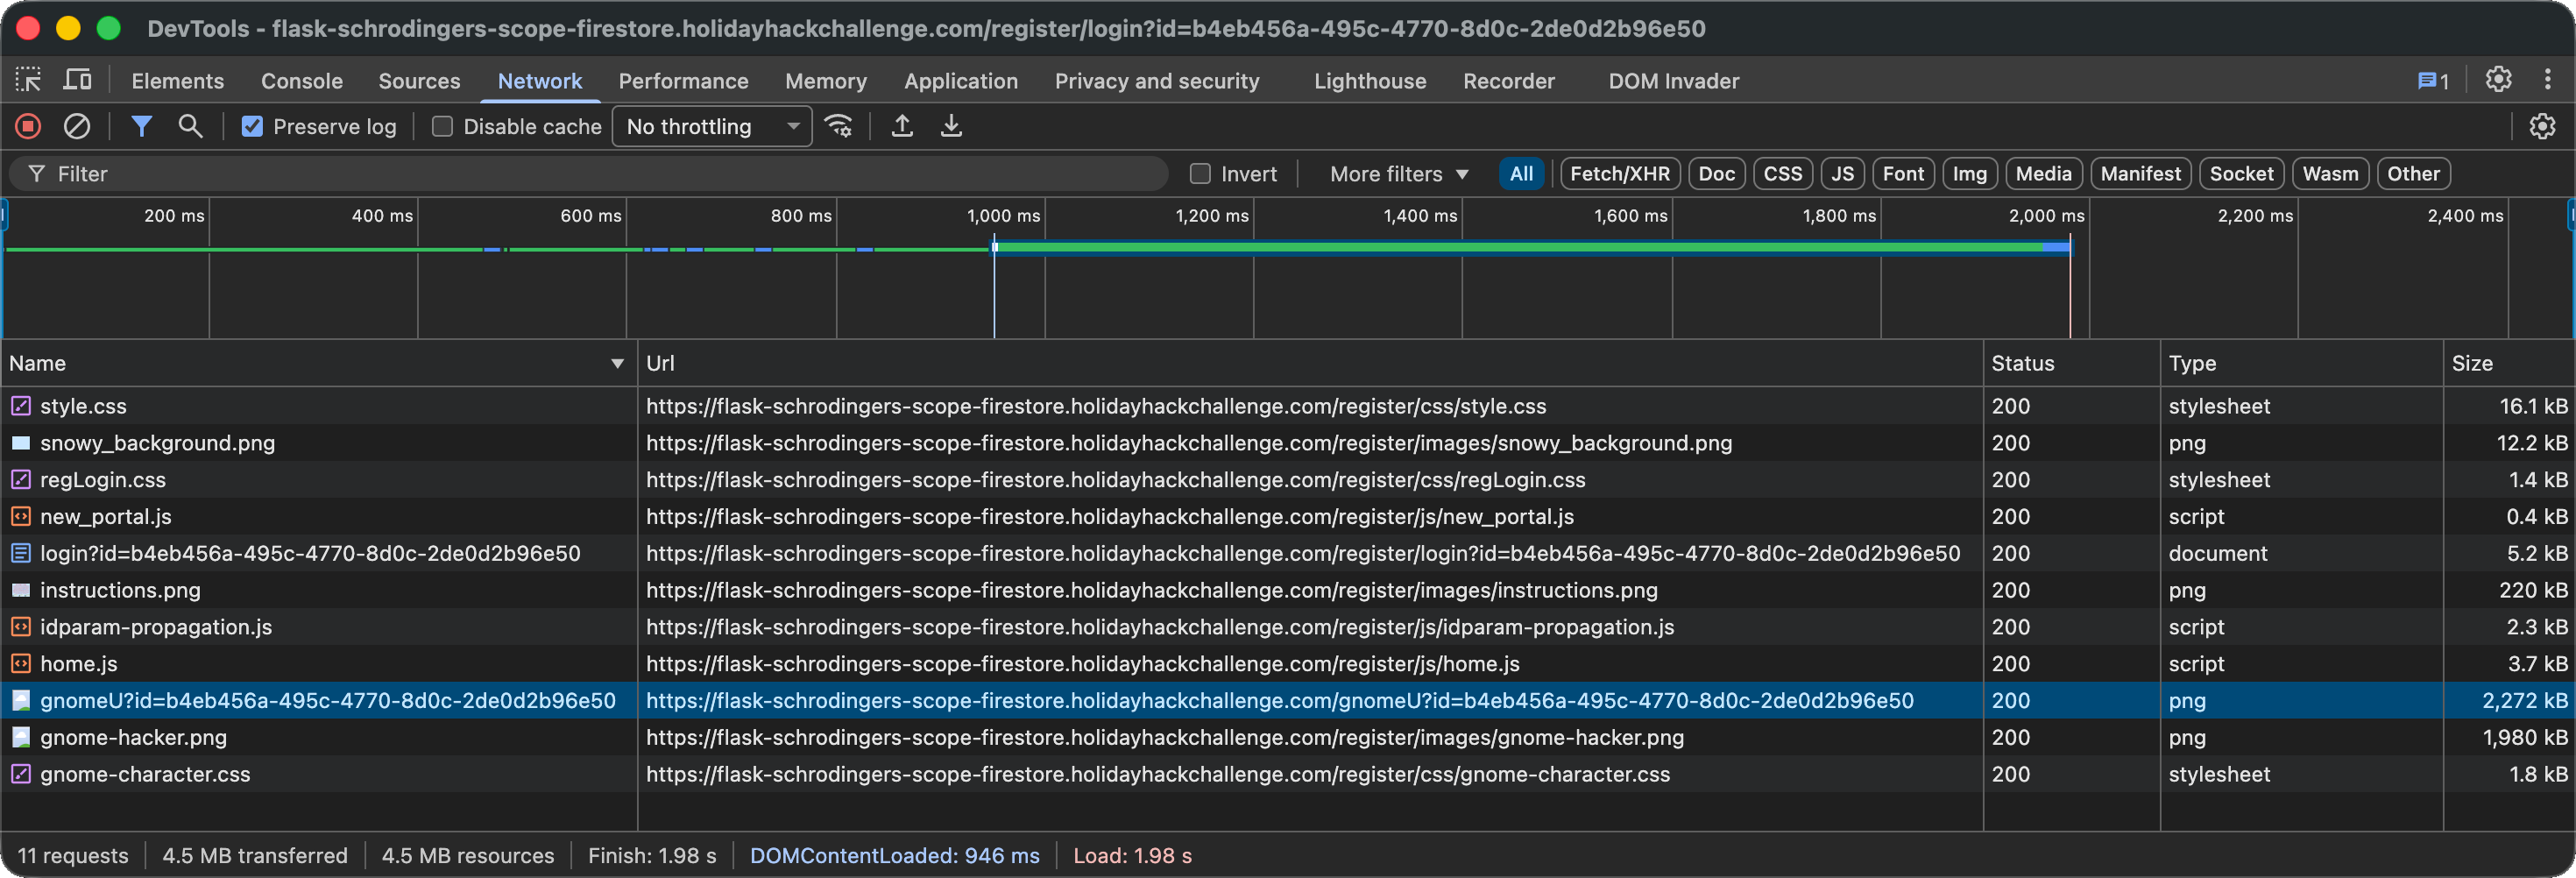Viewport: 2576px width, 878px height.
Task: Toggle the device toolbar icon
Action: tap(77, 80)
